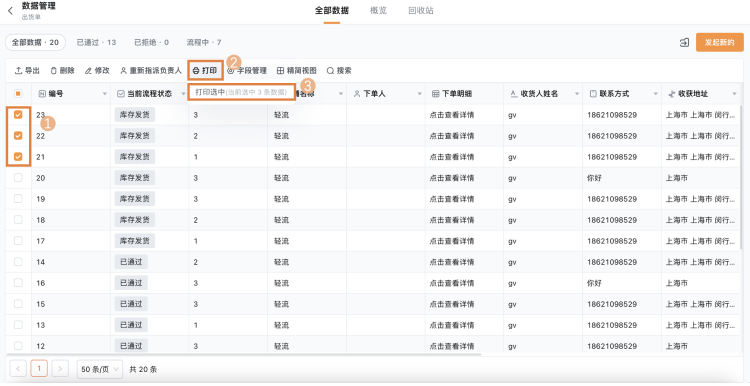Click the import icon beside 发起新的
This screenshot has height=386, width=750.
point(684,43)
